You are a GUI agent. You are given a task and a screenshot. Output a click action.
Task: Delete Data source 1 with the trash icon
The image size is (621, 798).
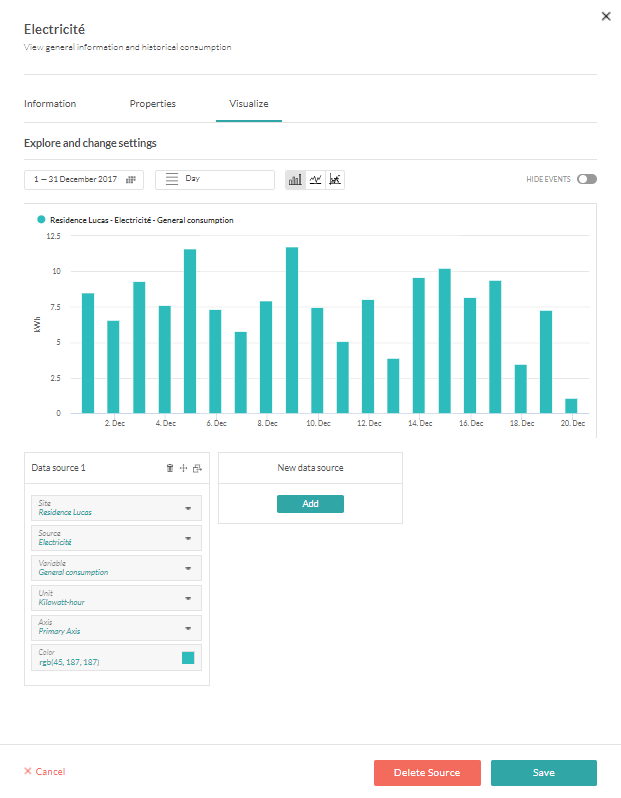(170, 468)
